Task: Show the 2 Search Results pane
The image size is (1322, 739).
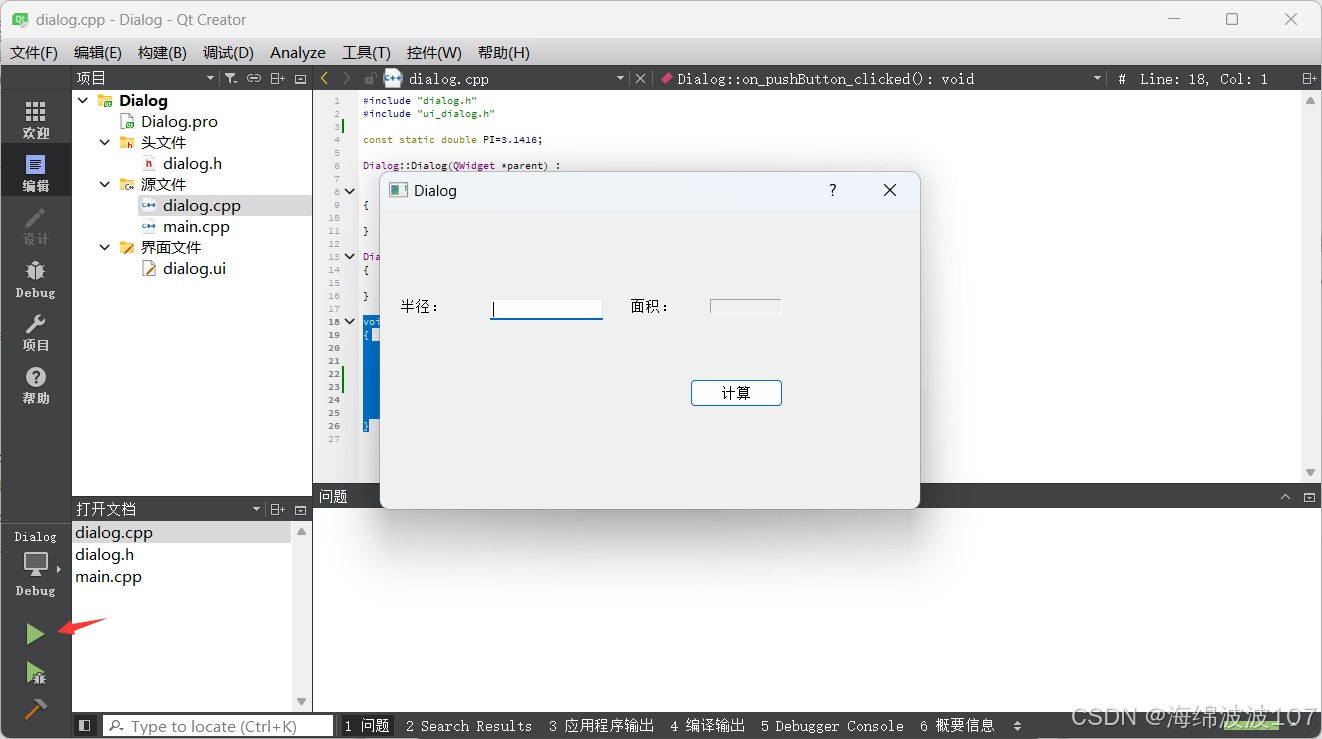Action: click(x=469, y=726)
